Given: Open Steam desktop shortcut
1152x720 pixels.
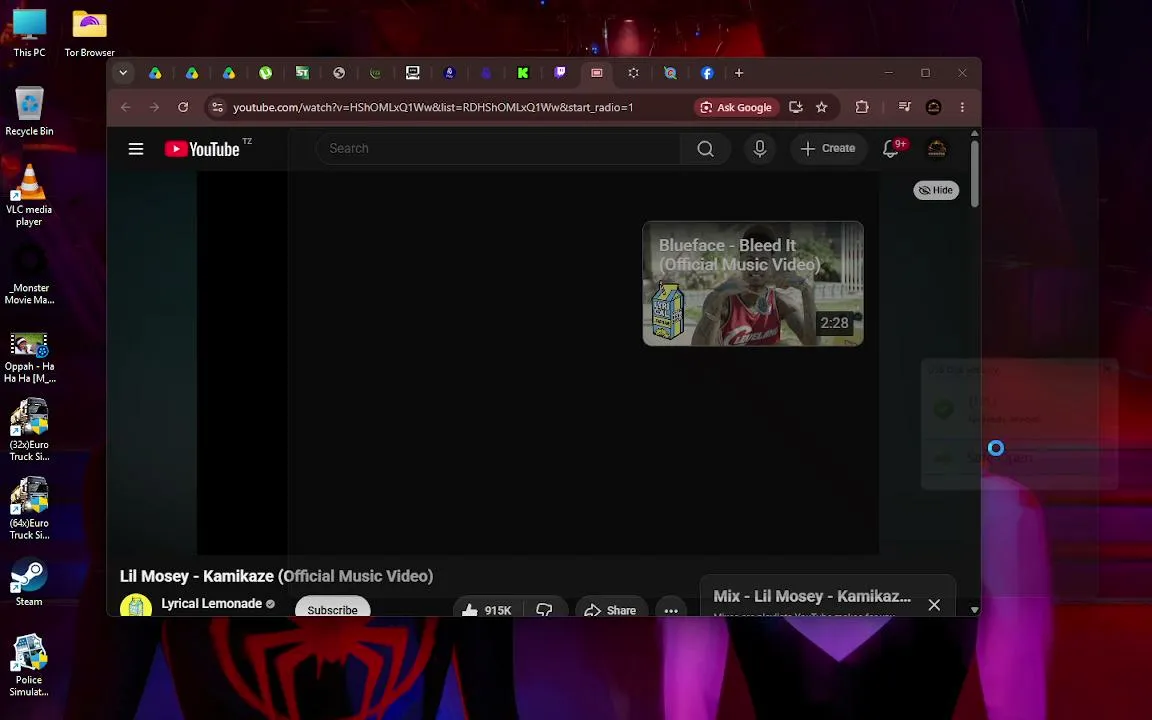Looking at the screenshot, I should point(29,582).
